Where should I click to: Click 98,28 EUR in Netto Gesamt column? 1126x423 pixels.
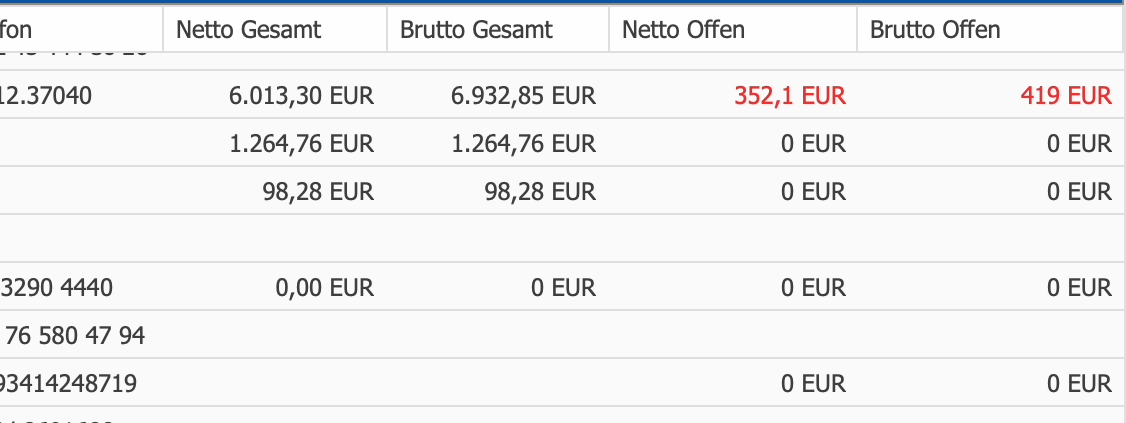(318, 191)
